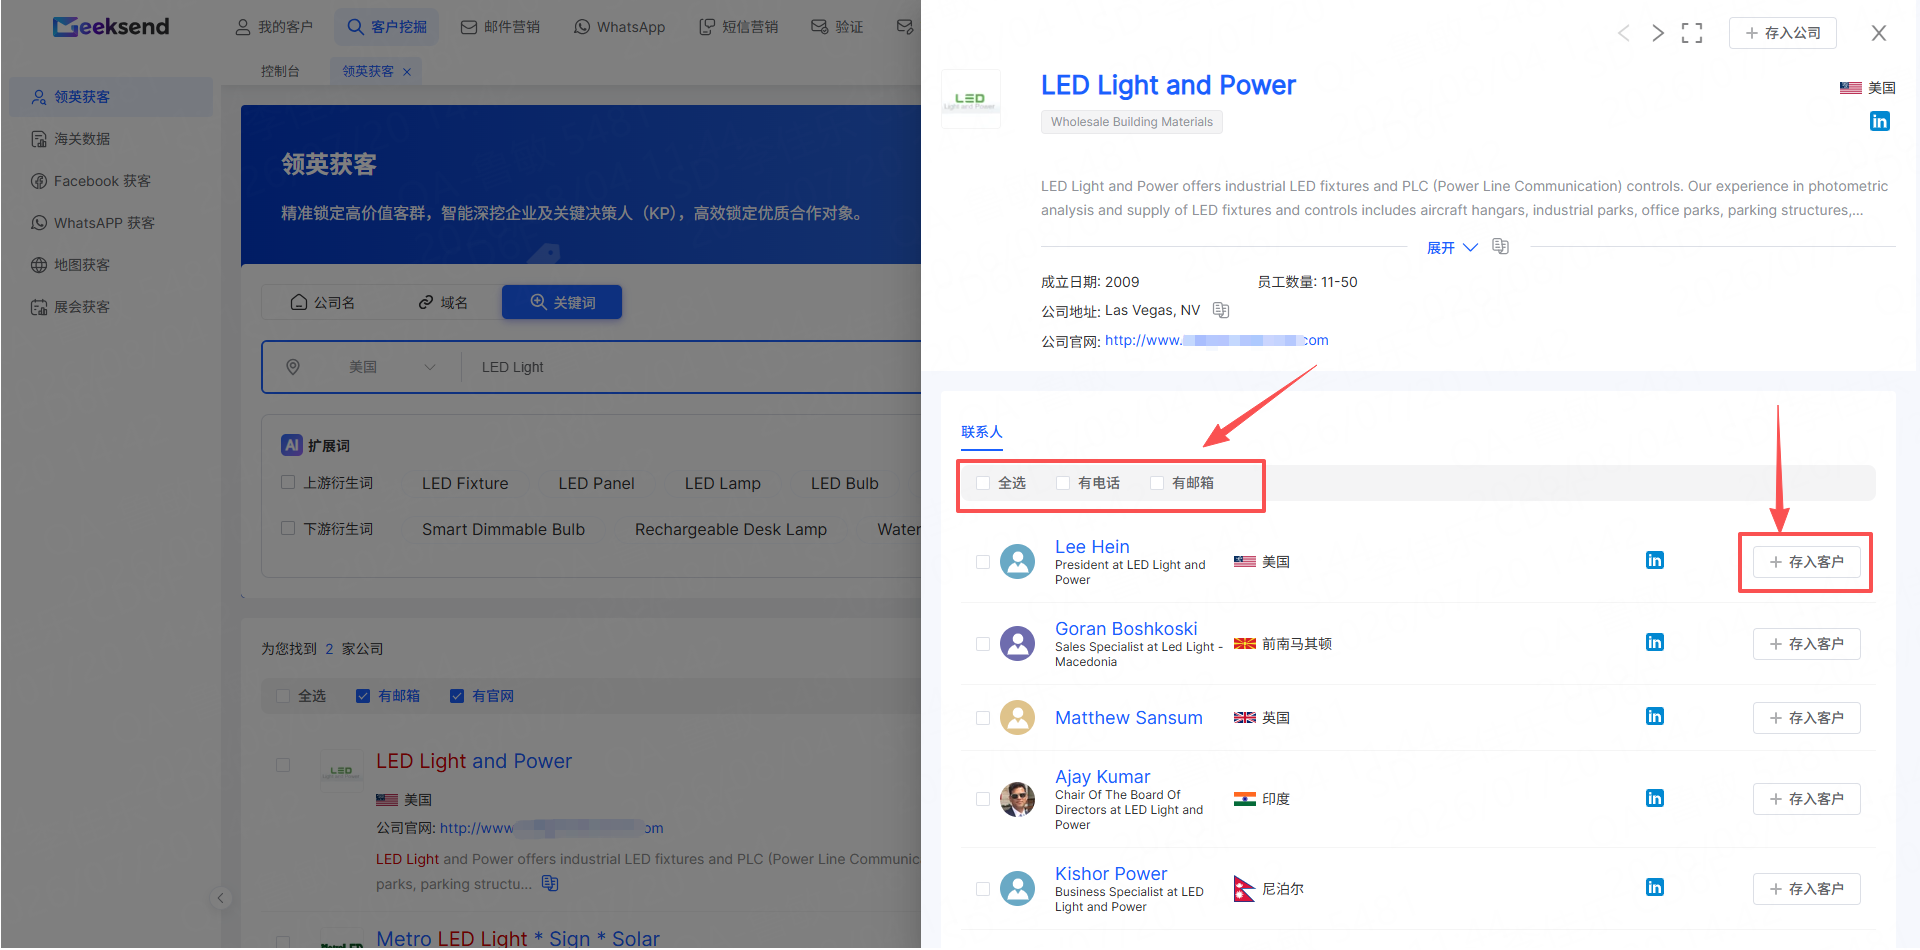Select 公司名 search mode
The image size is (1920, 950).
point(322,302)
